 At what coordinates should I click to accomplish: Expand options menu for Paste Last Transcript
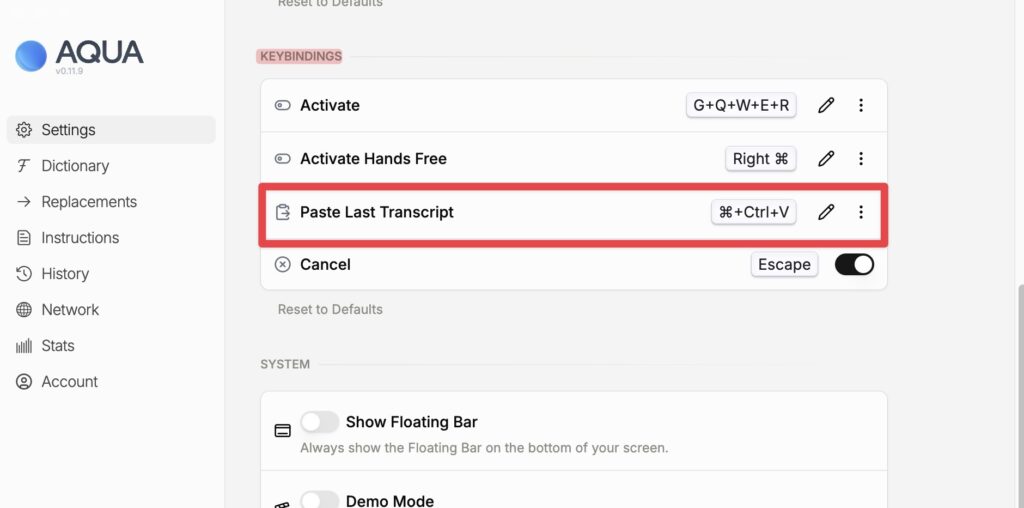pos(861,212)
